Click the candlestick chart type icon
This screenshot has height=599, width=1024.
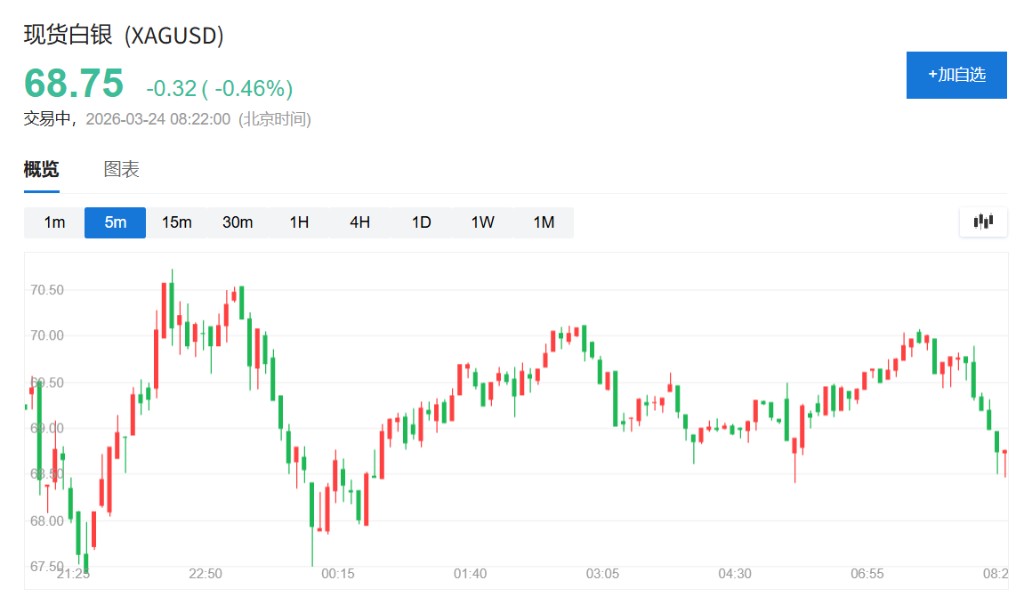click(x=983, y=222)
